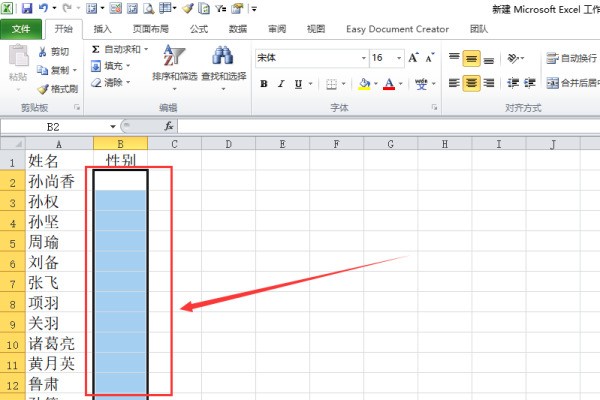Select cell containing 诸葛亮
Viewport: 600px width, 400px height.
tap(51, 343)
